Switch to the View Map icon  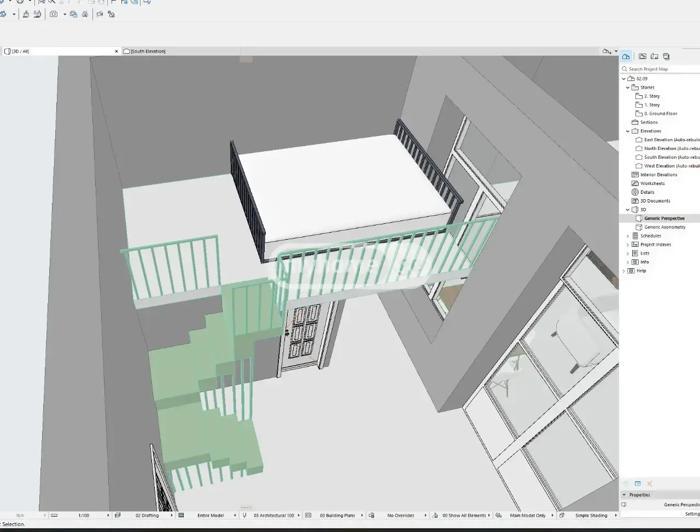coord(642,56)
